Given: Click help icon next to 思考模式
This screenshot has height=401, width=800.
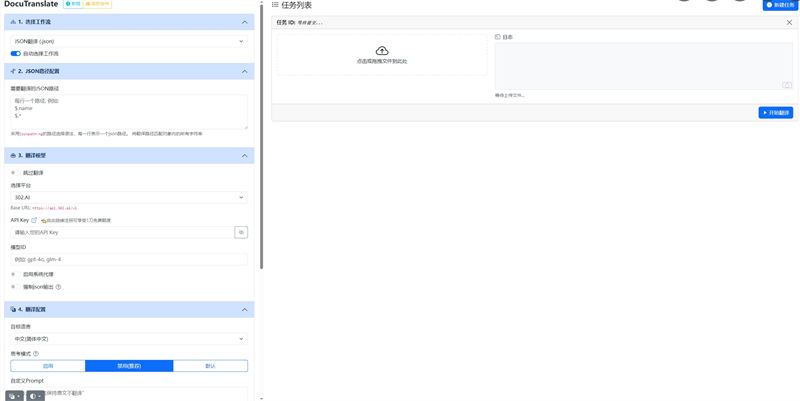Looking at the screenshot, I should pyautogui.click(x=36, y=353).
